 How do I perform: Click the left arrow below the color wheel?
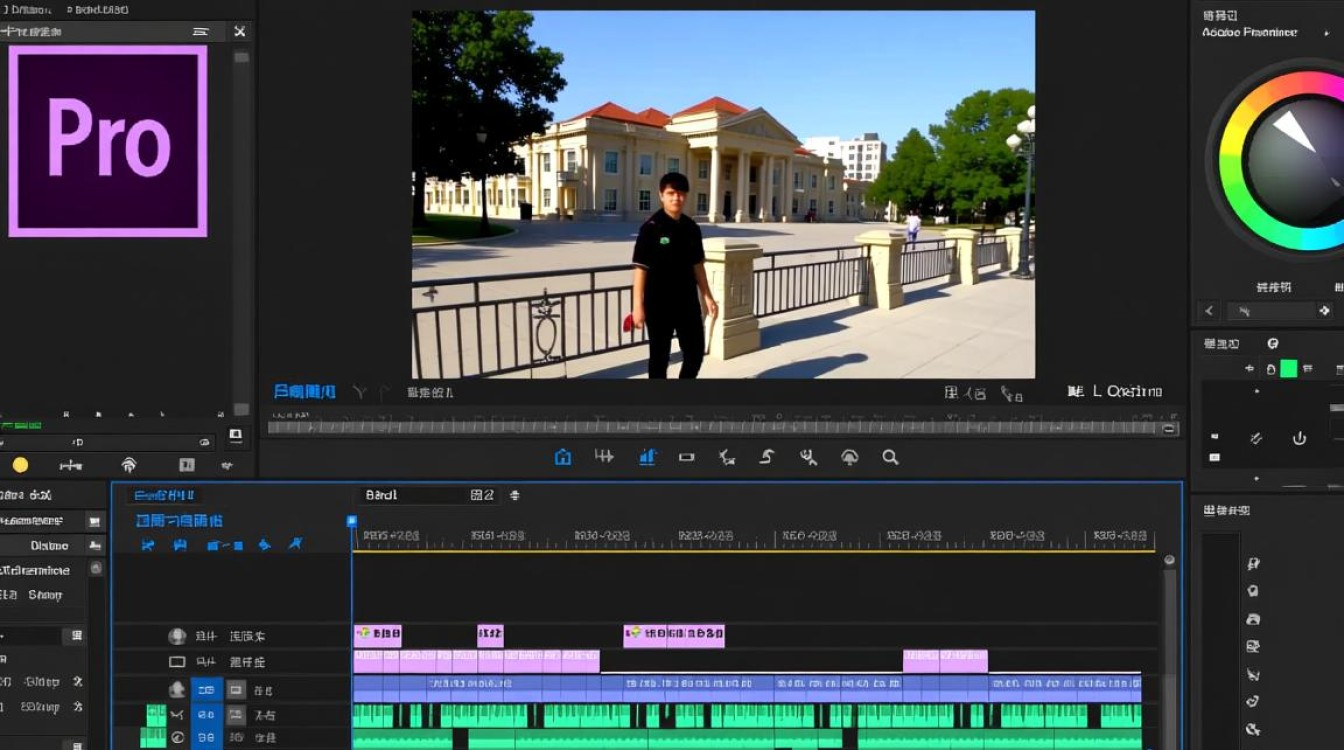point(1209,312)
